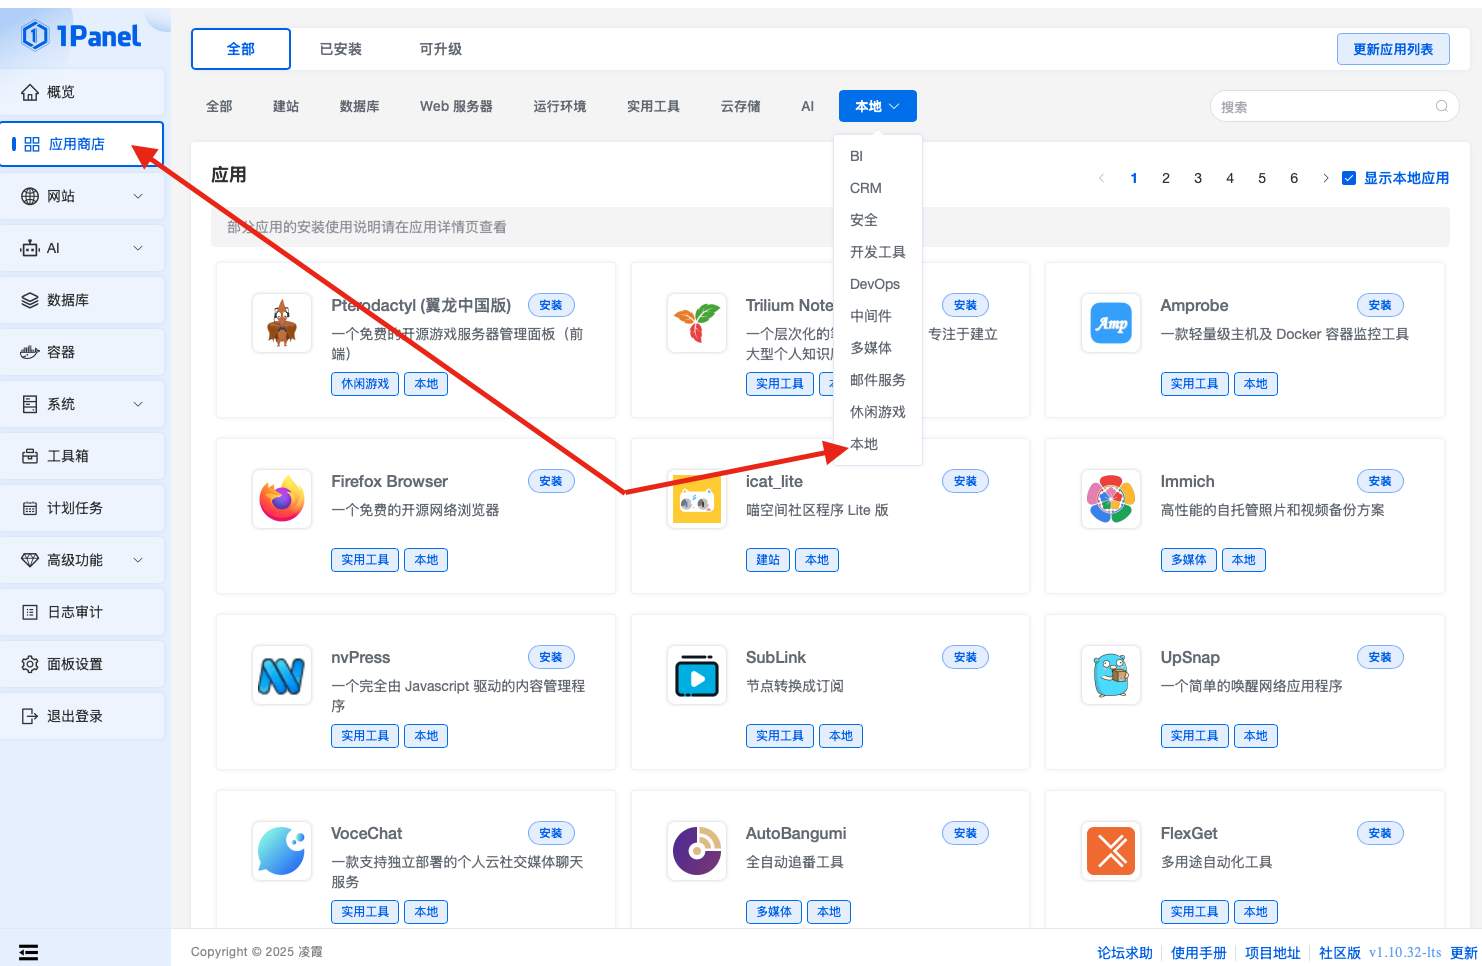
Task: Switch to the 已安装 tab
Action: click(x=340, y=49)
